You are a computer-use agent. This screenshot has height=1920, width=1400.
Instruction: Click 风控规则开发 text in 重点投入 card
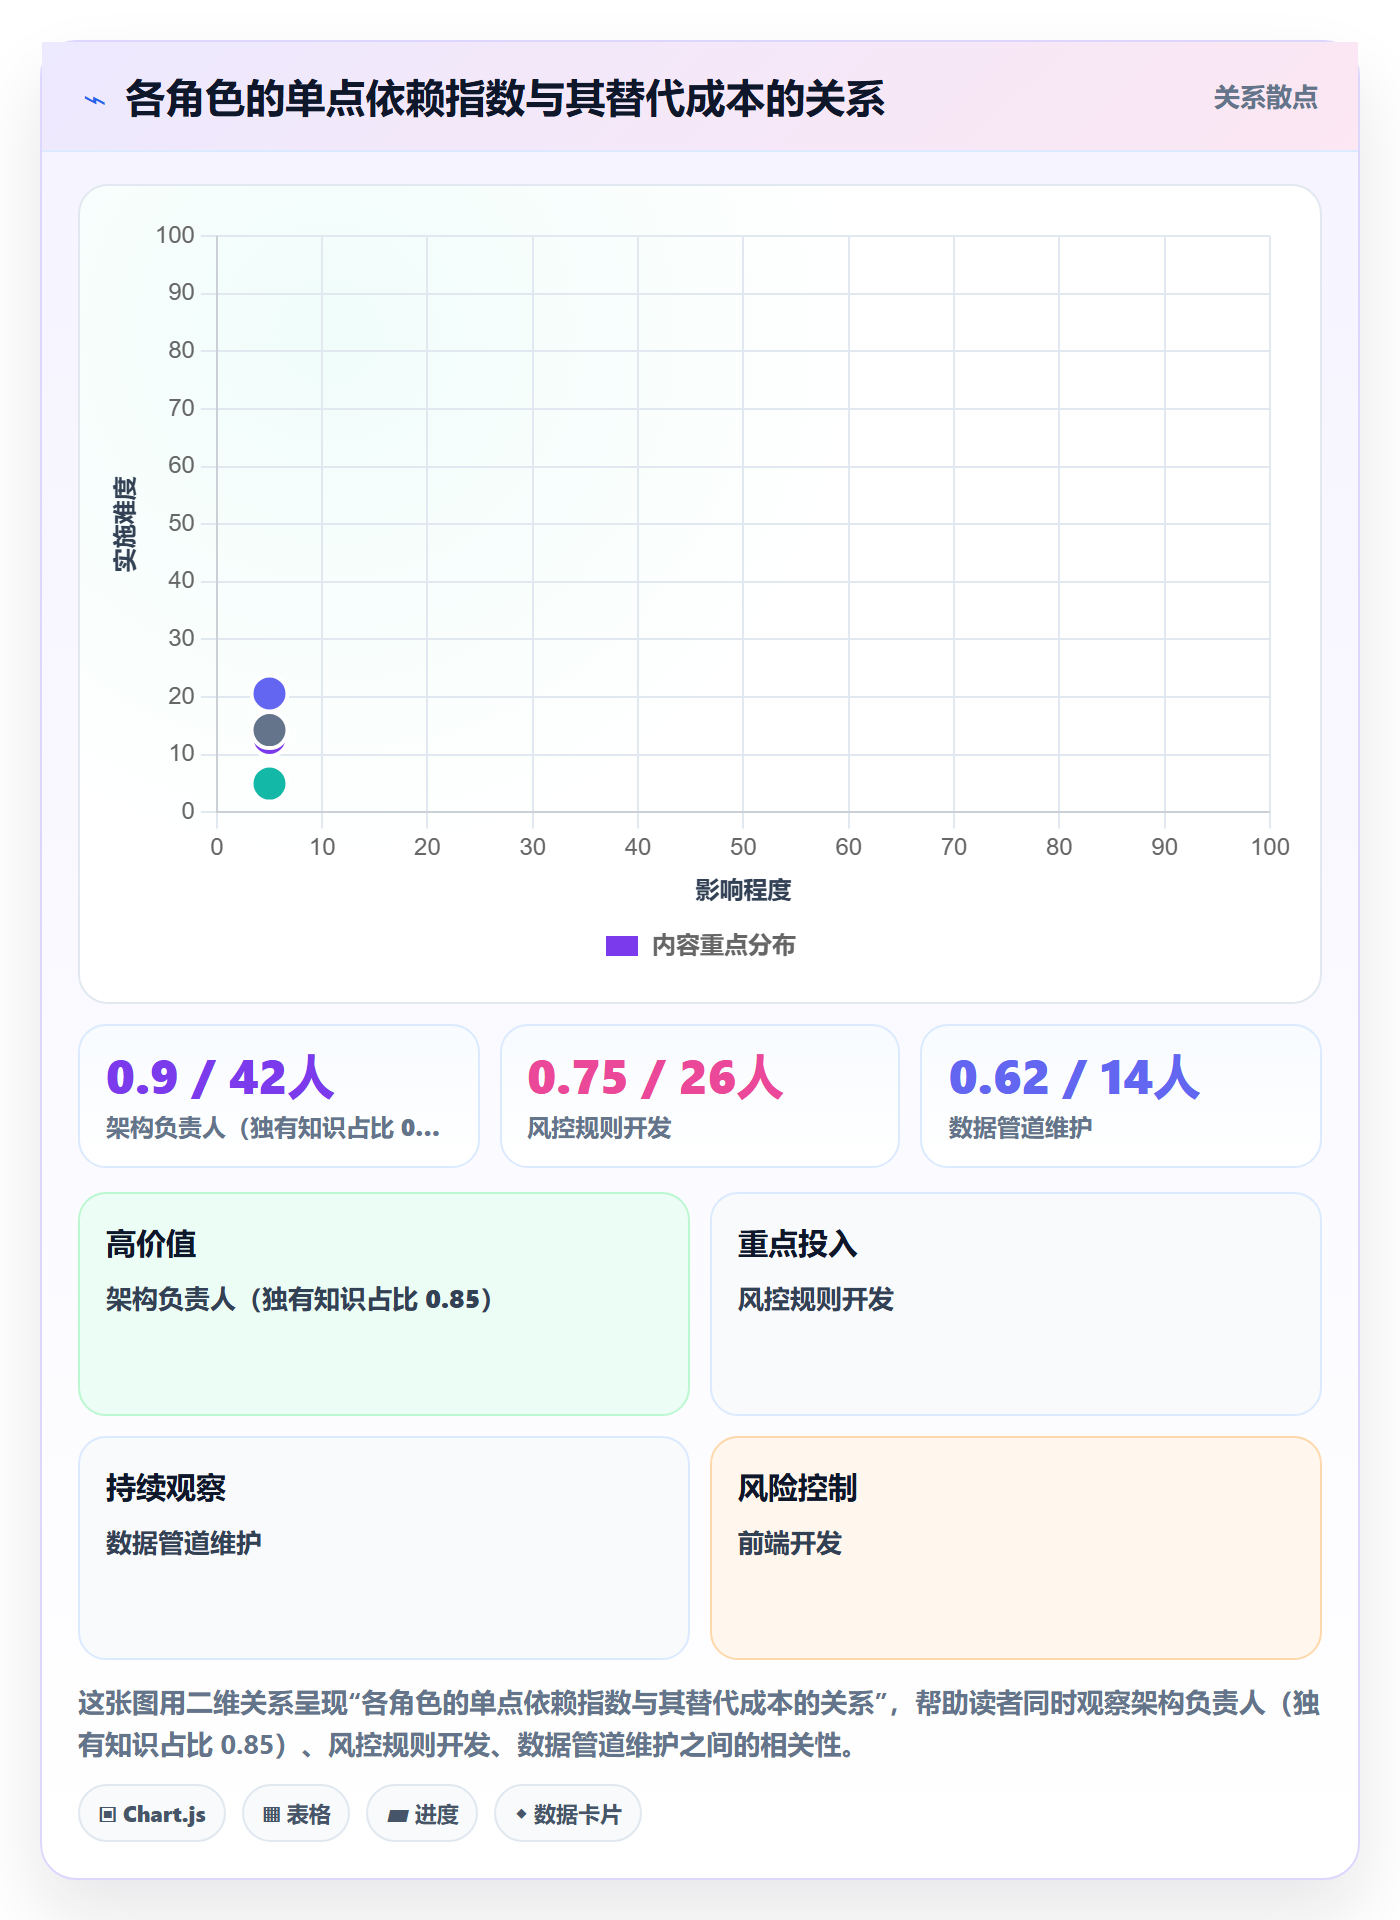click(816, 1299)
